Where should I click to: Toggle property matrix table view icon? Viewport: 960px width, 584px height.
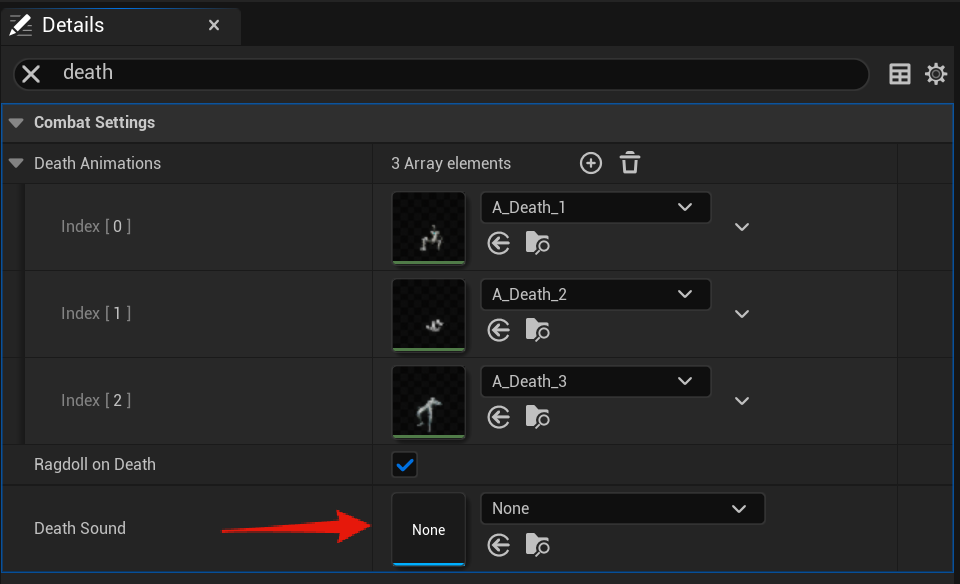point(900,73)
